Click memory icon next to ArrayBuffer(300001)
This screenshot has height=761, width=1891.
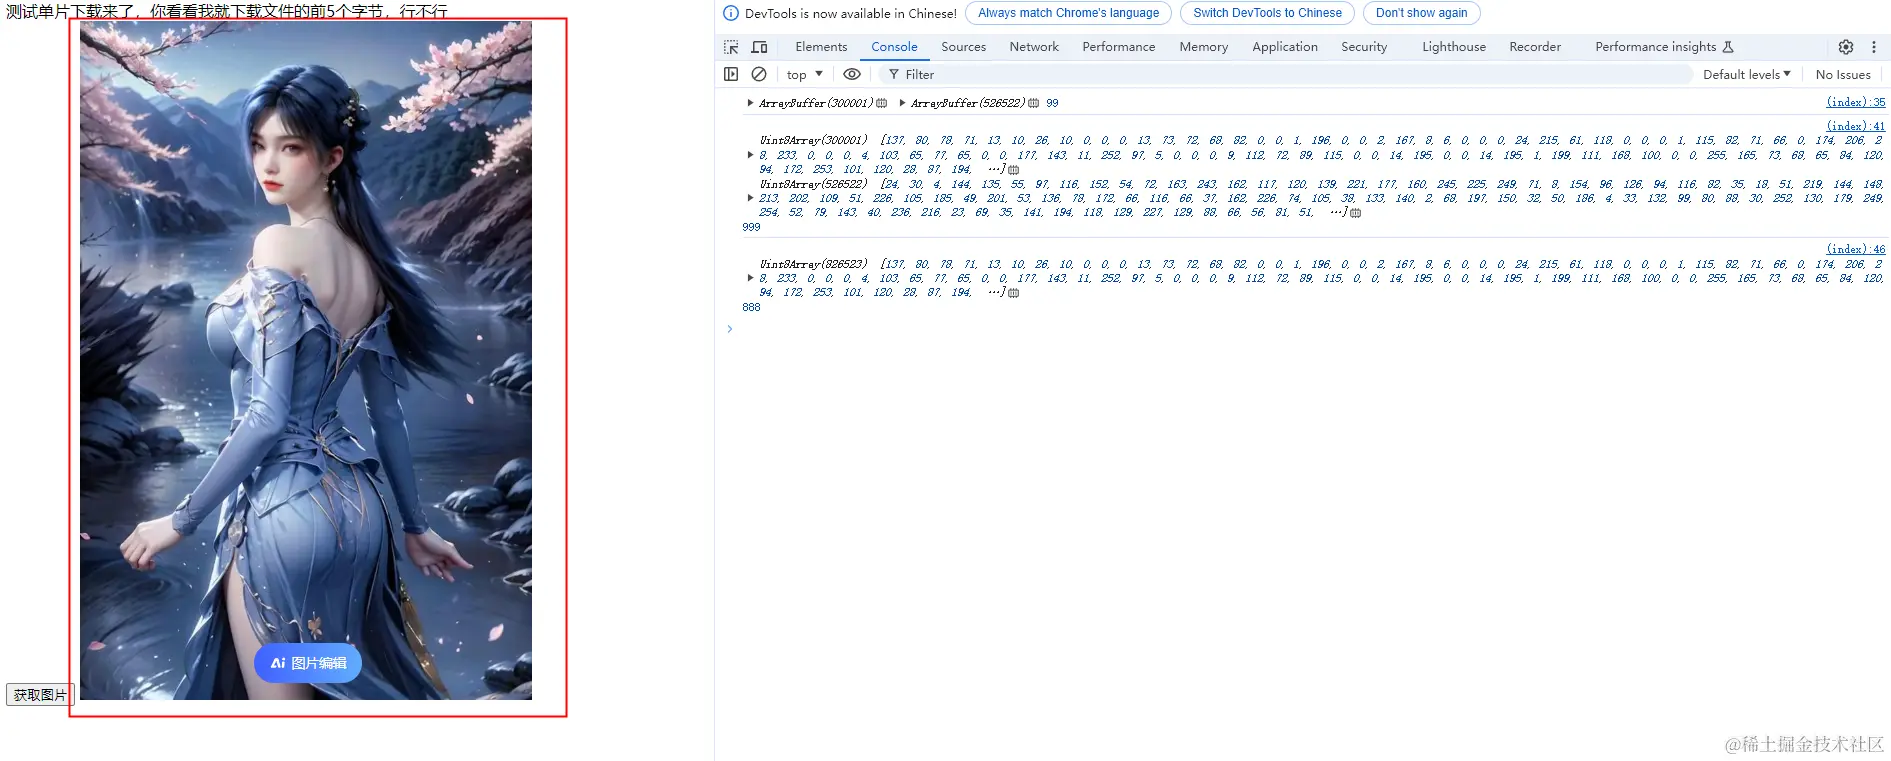pos(881,103)
